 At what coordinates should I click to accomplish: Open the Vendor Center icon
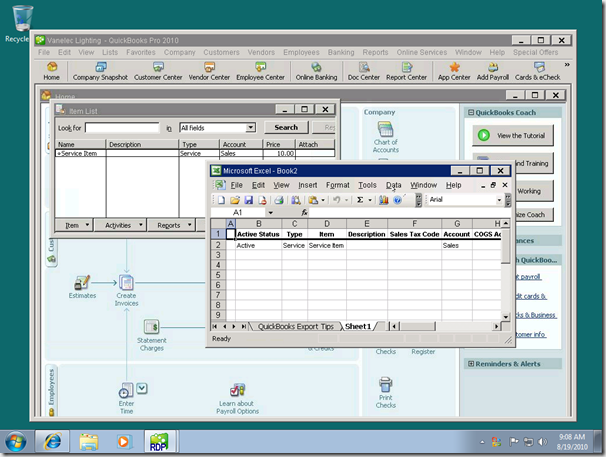pos(209,71)
